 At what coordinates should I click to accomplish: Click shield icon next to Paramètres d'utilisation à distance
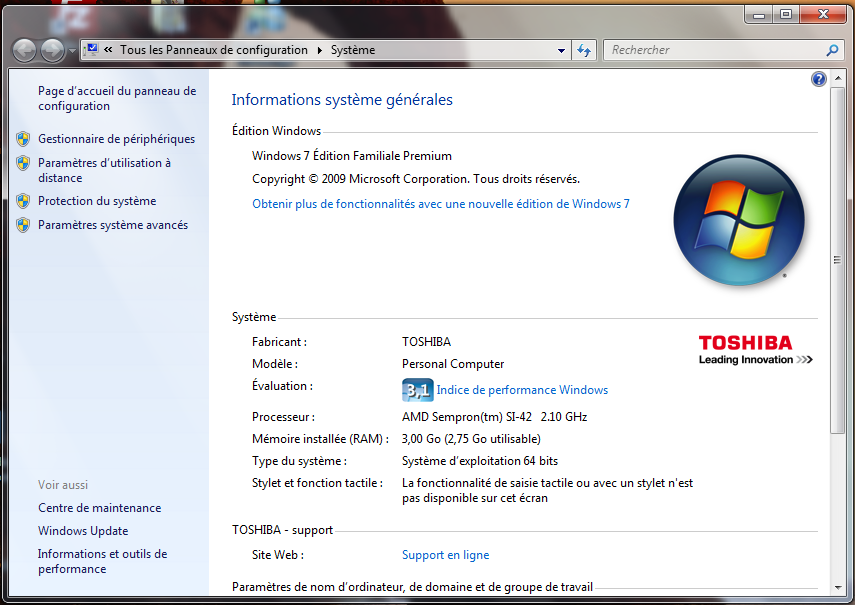pyautogui.click(x=23, y=163)
